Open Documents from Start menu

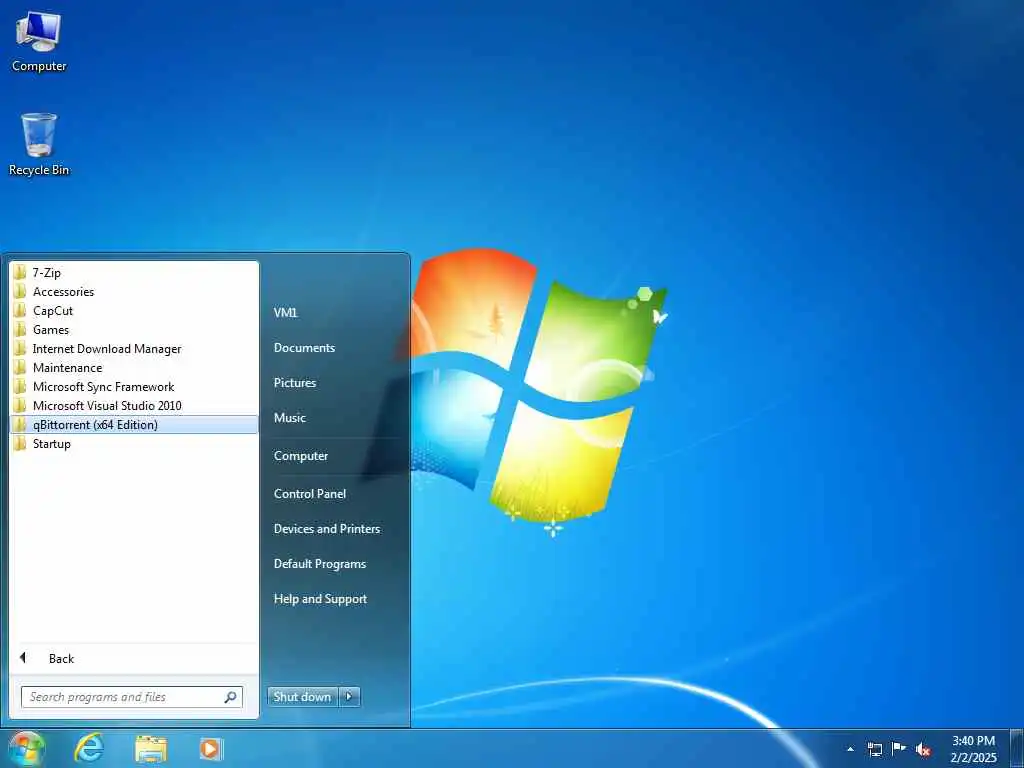click(x=304, y=348)
